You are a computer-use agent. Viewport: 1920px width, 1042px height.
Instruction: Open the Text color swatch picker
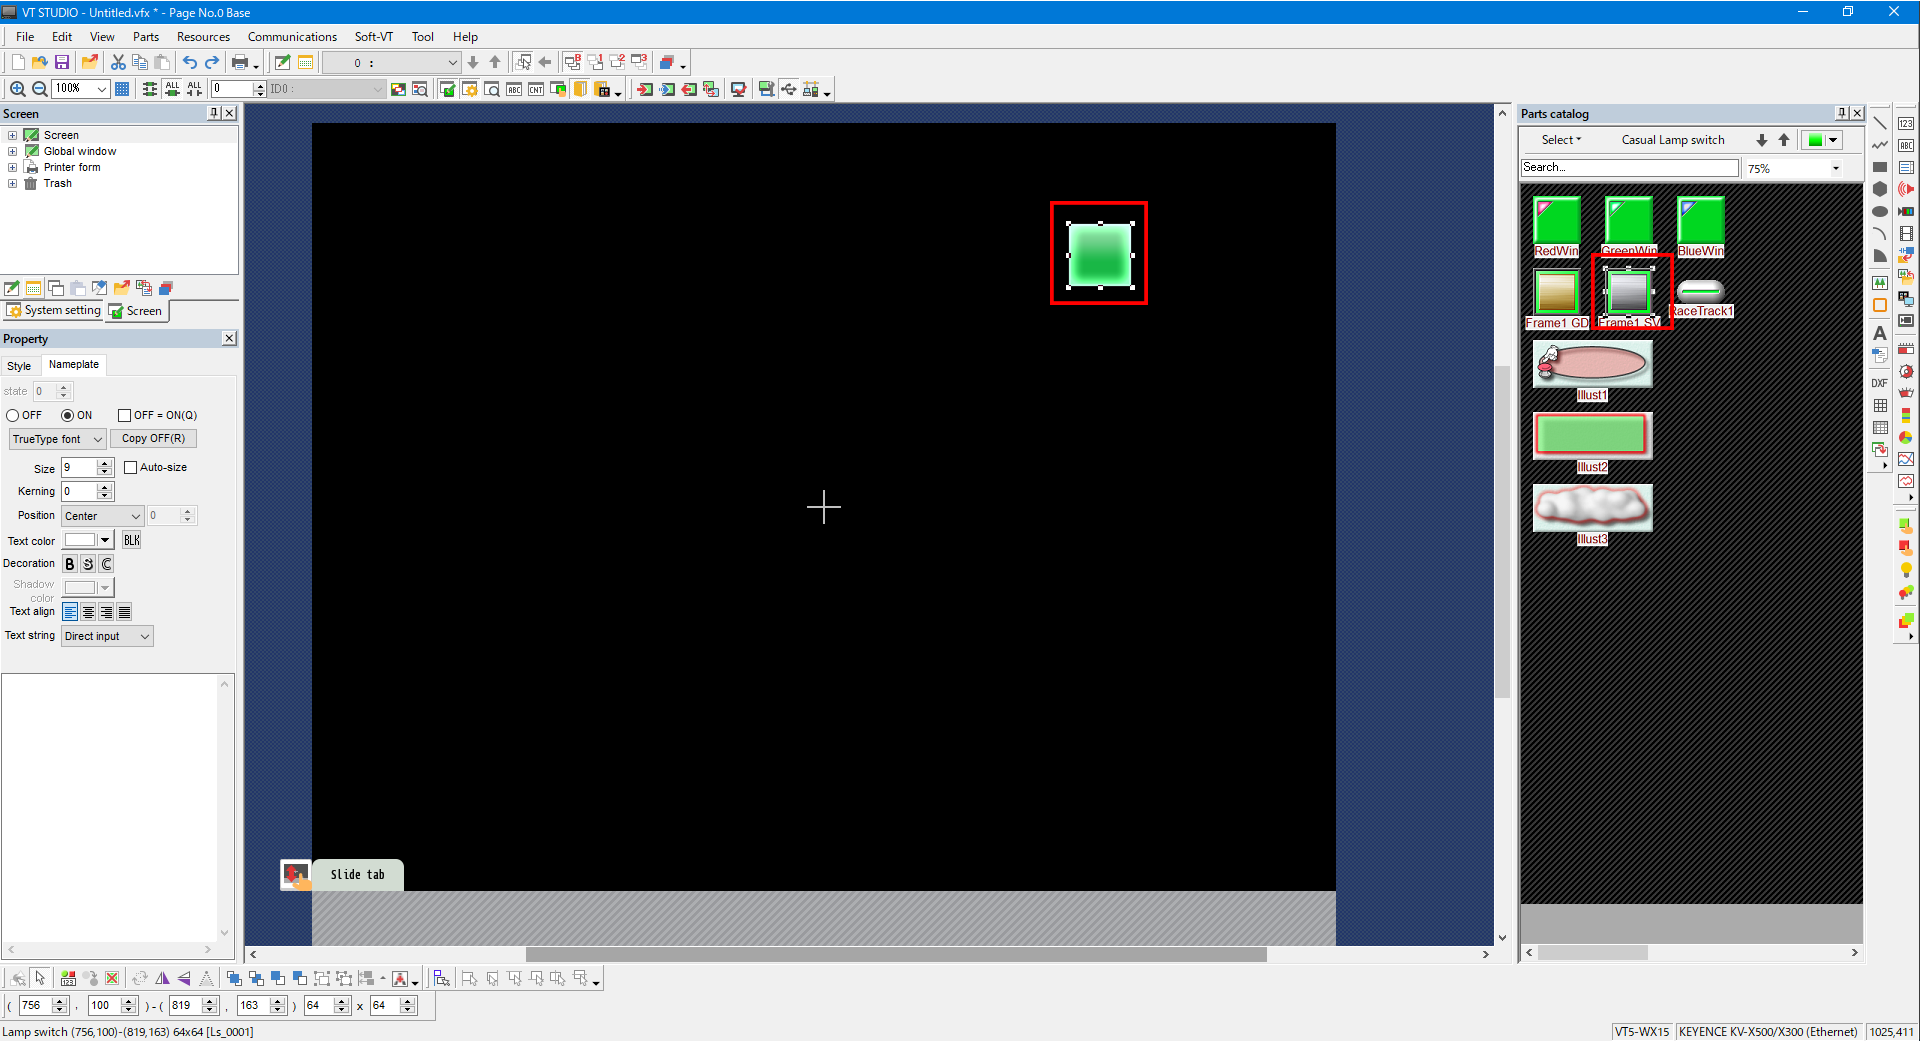pos(104,540)
